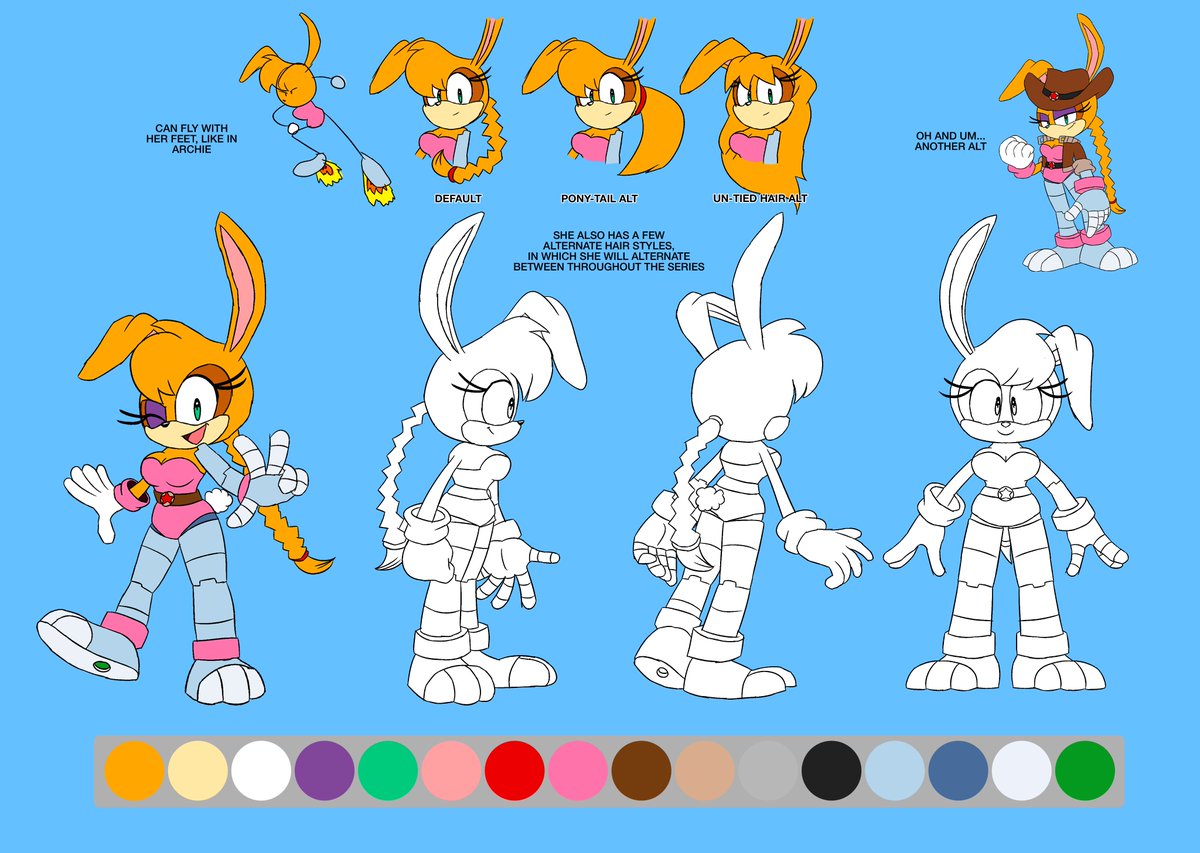1200x853 pixels.
Task: Sample the tan beige swatch
Action: pyautogui.click(x=705, y=771)
